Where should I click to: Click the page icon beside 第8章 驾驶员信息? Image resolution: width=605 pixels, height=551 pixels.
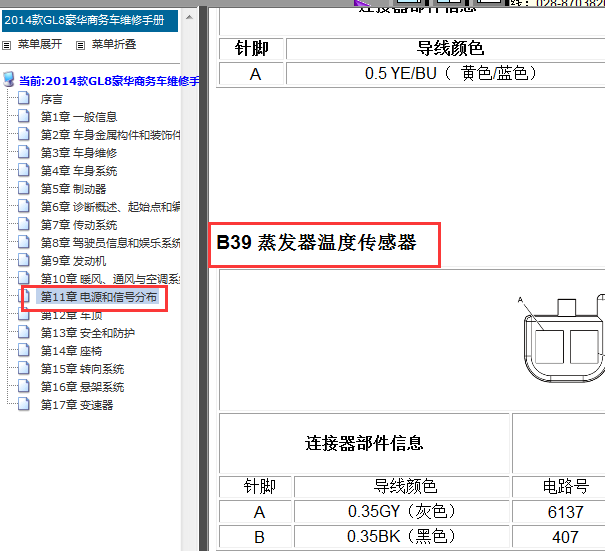pyautogui.click(x=24, y=242)
